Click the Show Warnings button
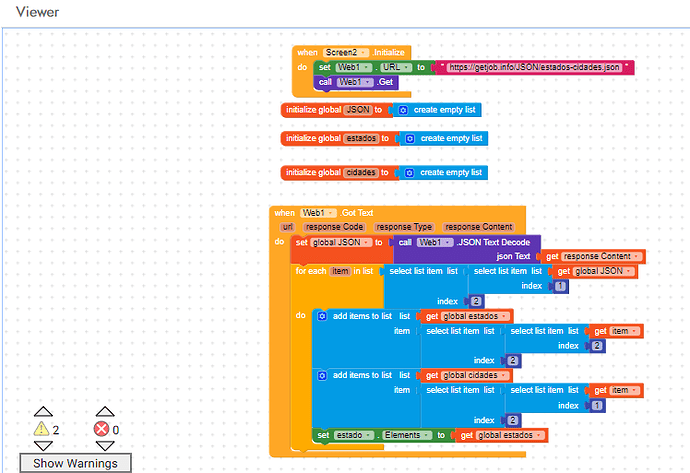 [x=75, y=463]
